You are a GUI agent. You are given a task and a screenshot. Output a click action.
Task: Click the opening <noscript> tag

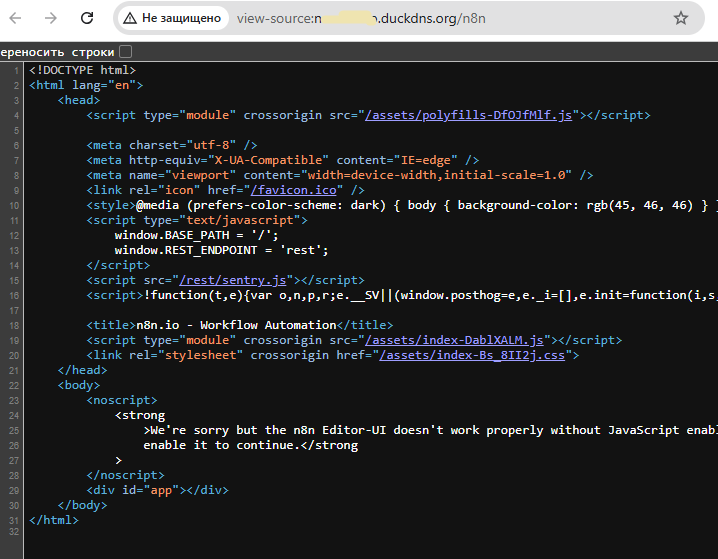tap(122, 401)
